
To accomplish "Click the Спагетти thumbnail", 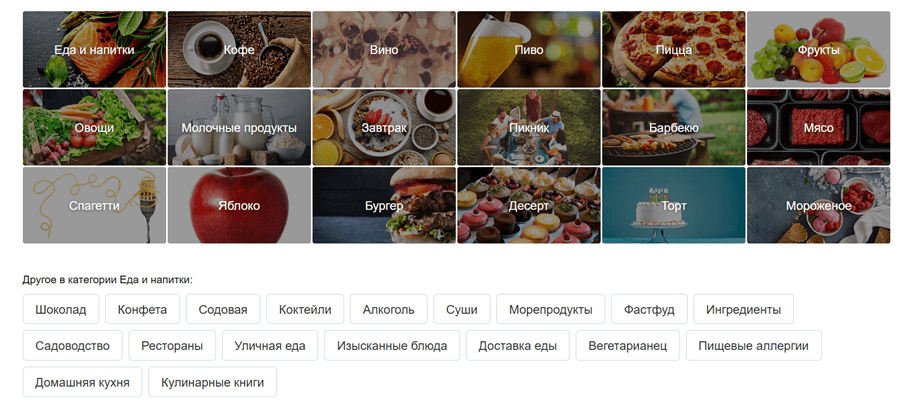I will coord(94,205).
